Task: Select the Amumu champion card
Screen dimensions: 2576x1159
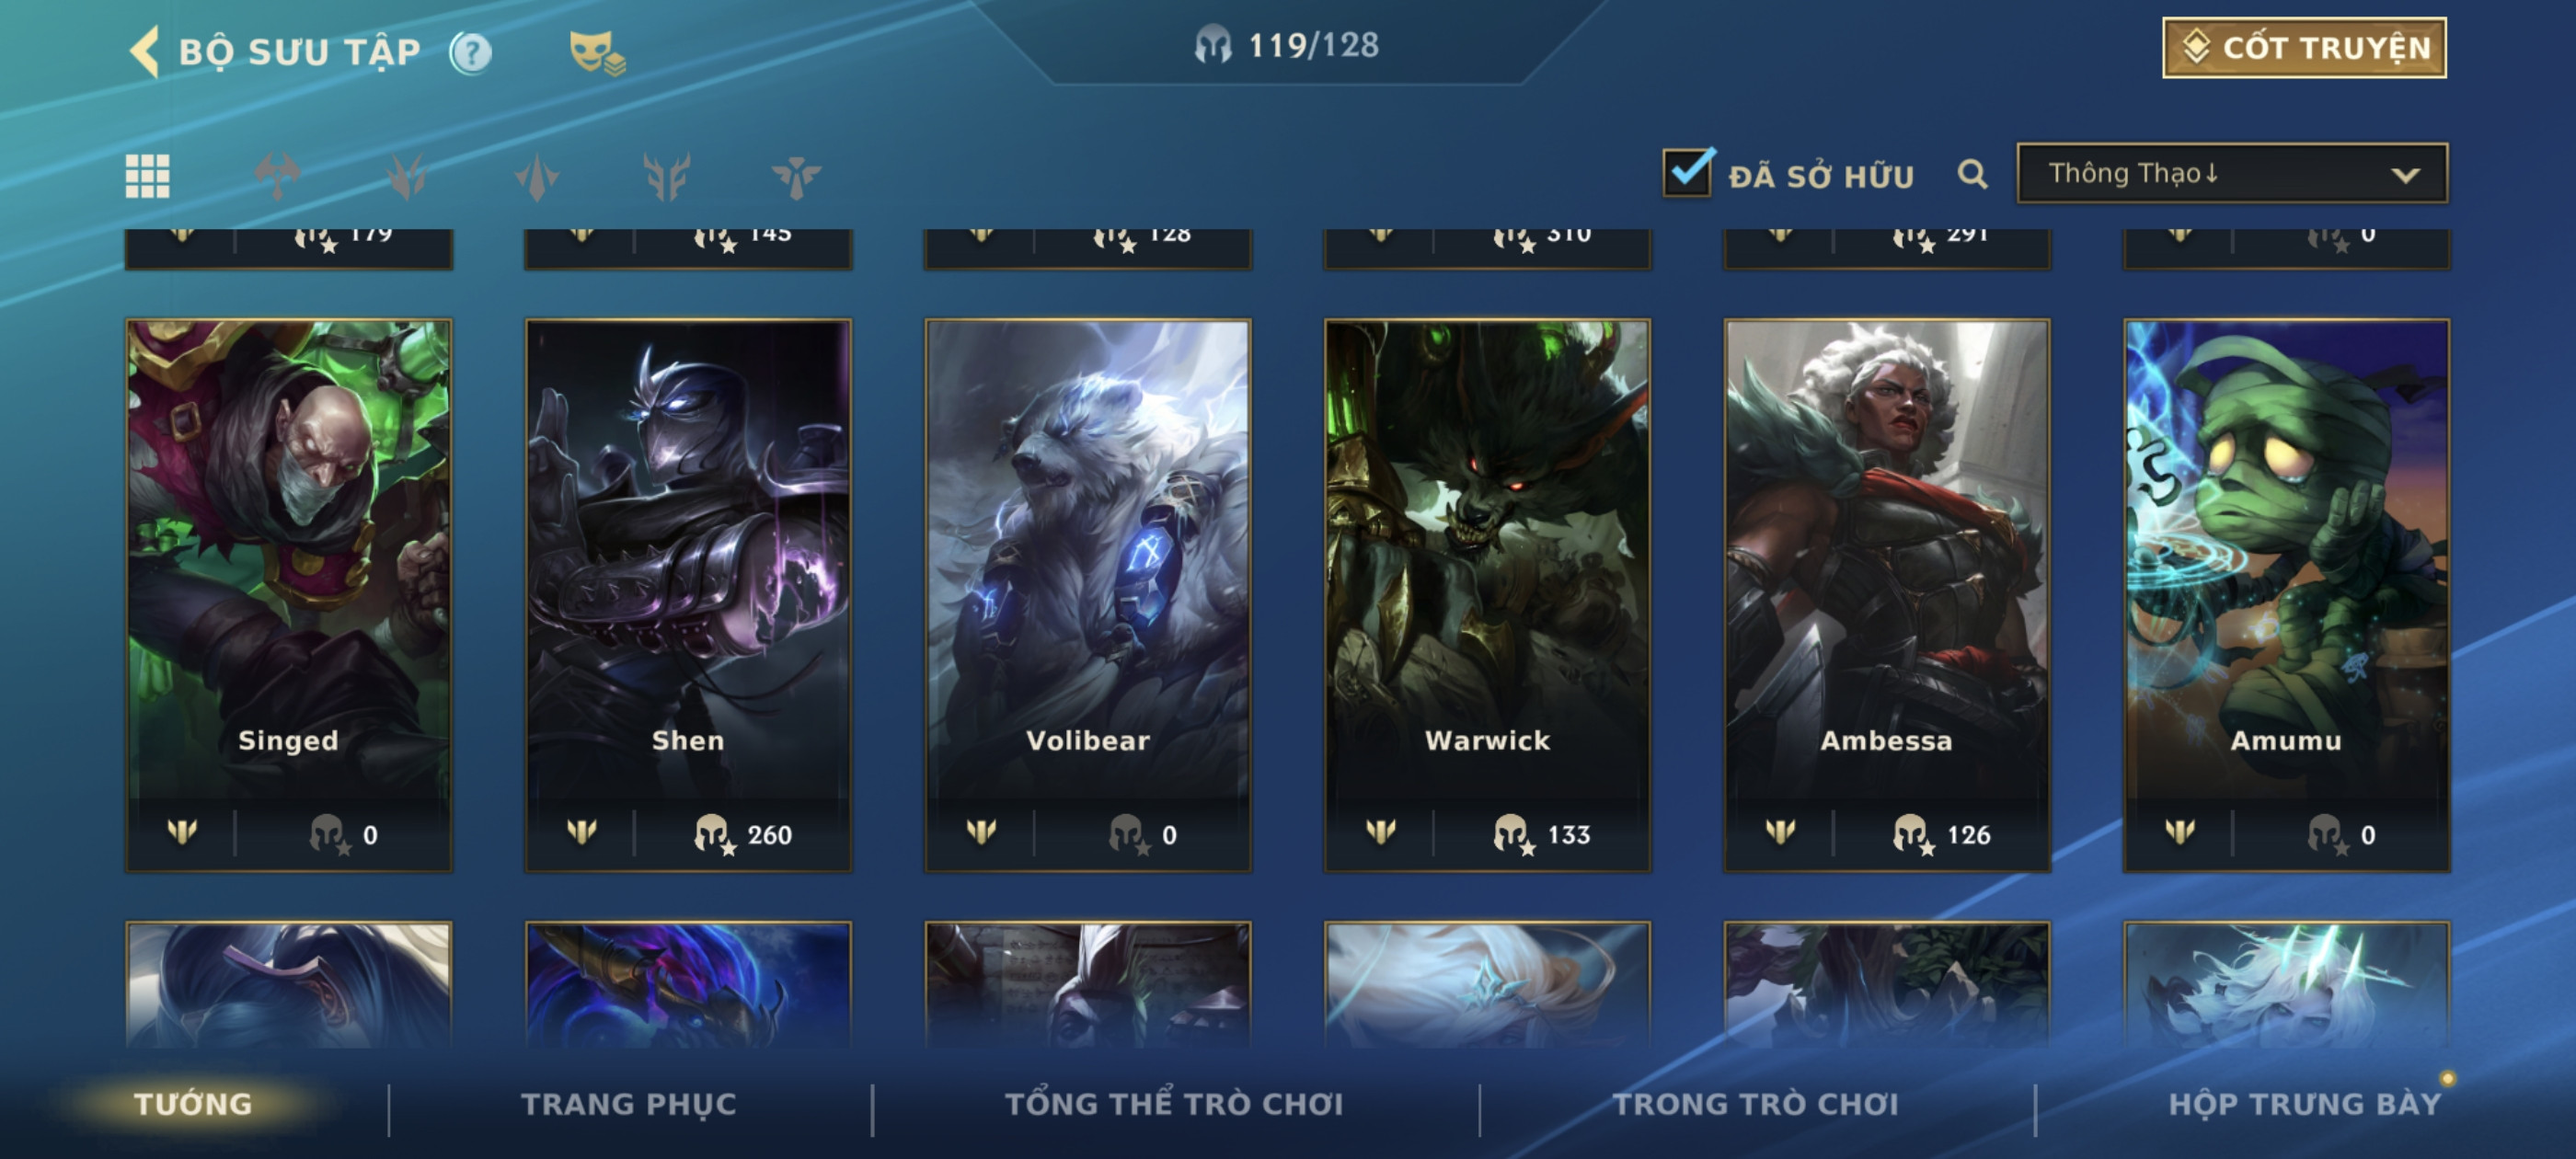Action: (x=2286, y=595)
